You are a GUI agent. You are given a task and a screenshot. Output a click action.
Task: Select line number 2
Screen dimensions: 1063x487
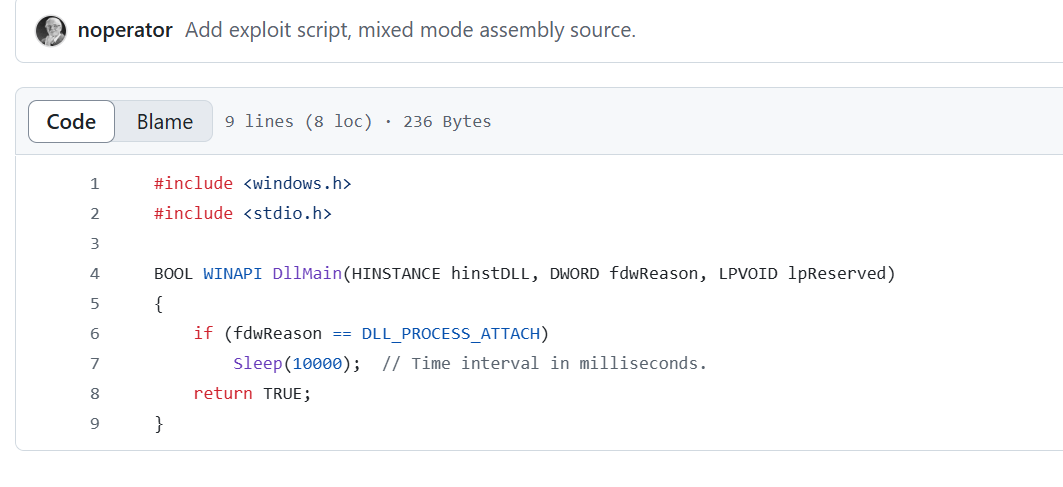click(x=94, y=214)
